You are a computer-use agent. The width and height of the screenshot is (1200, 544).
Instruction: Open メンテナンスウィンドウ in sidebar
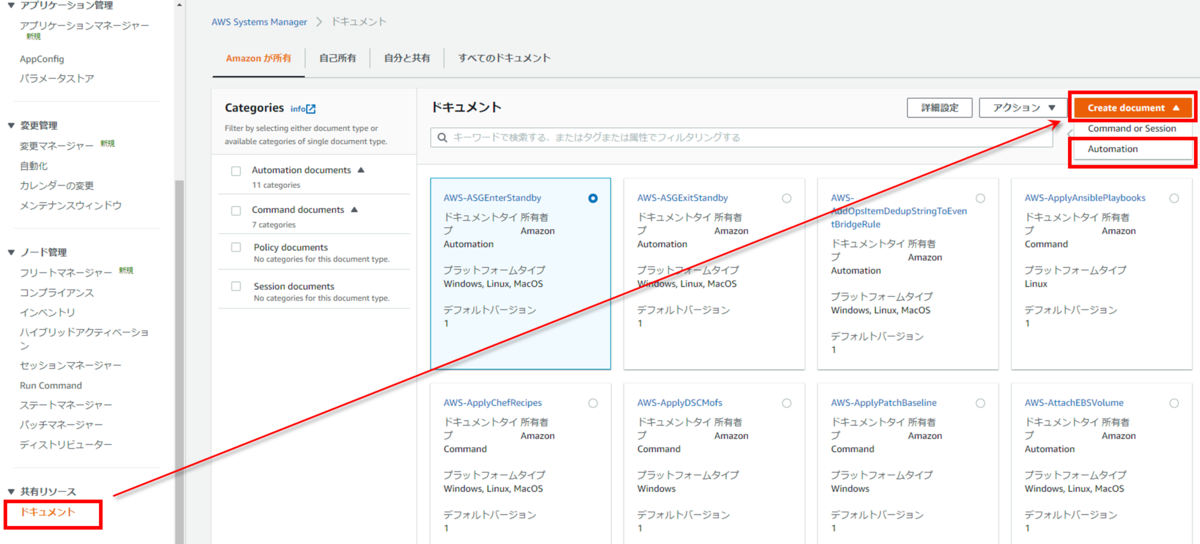click(x=71, y=205)
